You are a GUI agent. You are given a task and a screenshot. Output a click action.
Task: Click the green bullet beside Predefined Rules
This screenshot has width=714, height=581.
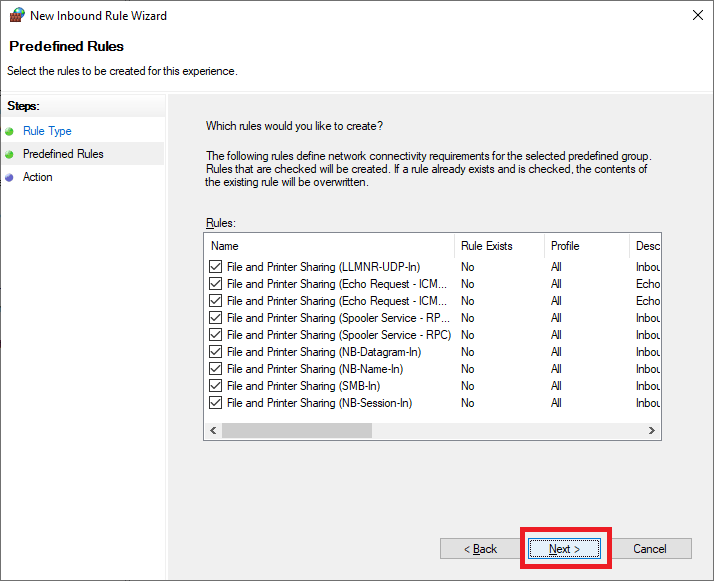pyautogui.click(x=10, y=154)
